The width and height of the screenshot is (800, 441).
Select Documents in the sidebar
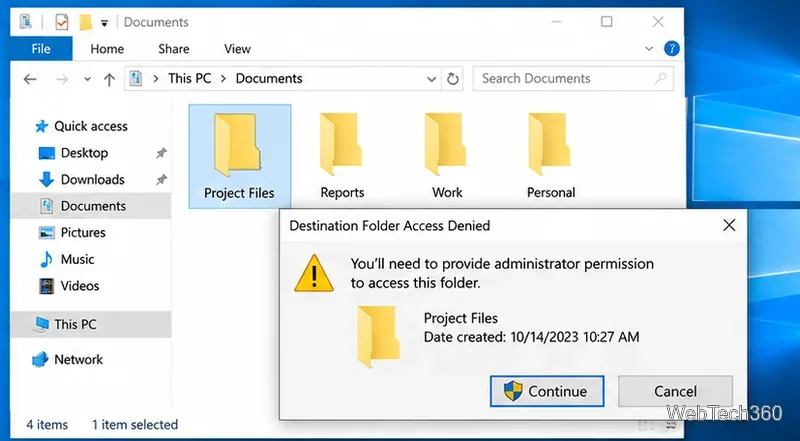pos(90,206)
